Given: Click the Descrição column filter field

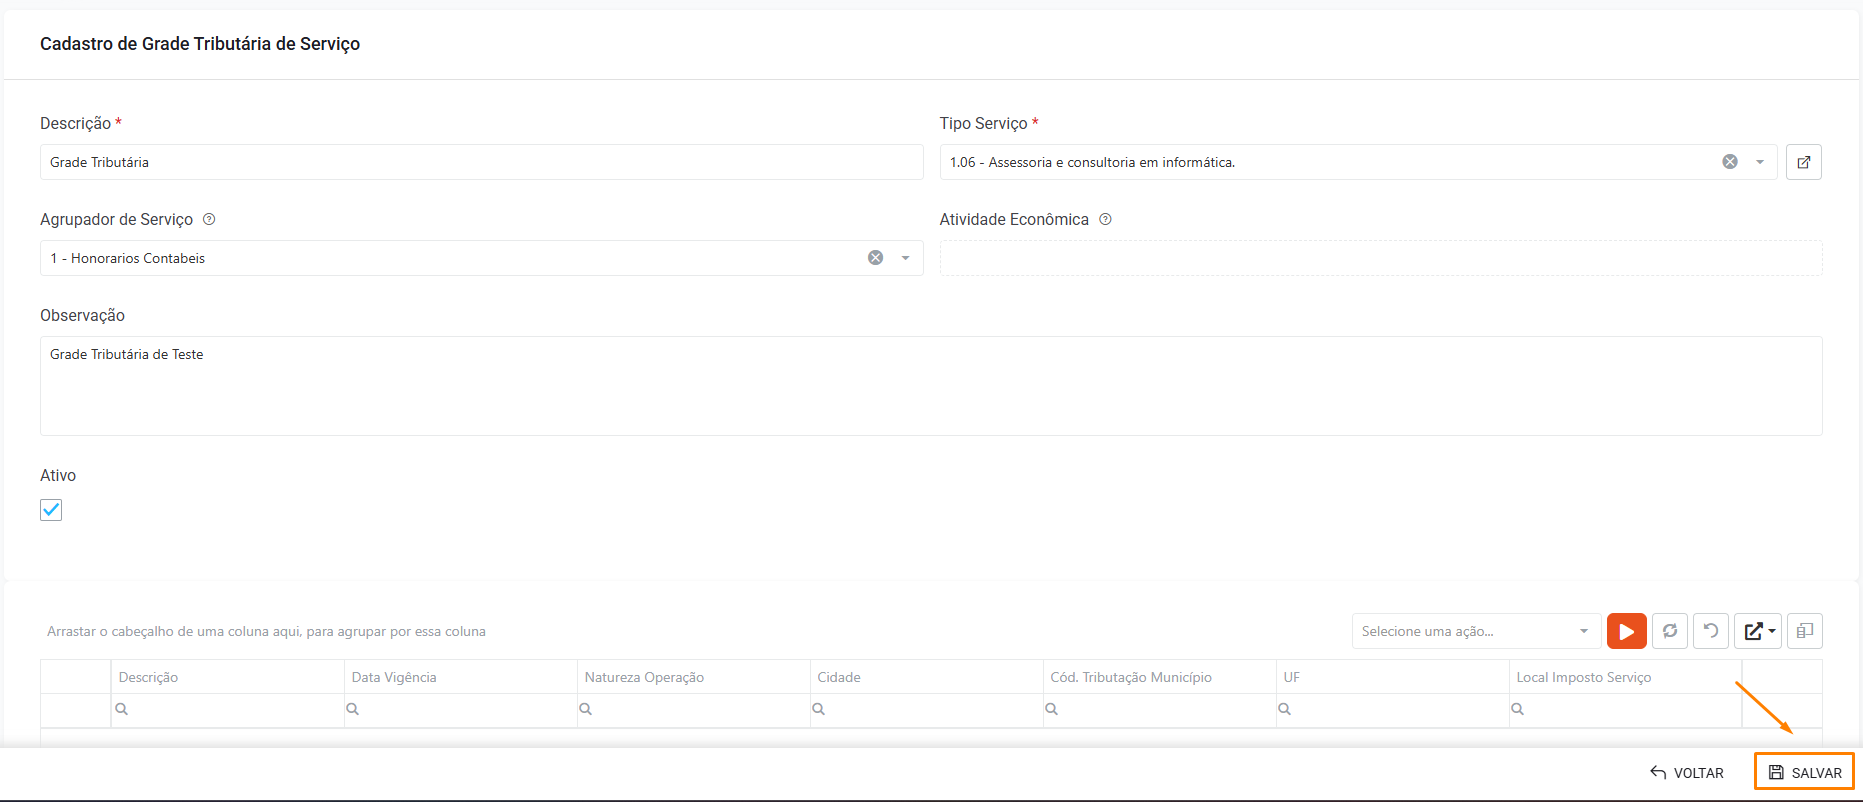Looking at the screenshot, I should 230,709.
